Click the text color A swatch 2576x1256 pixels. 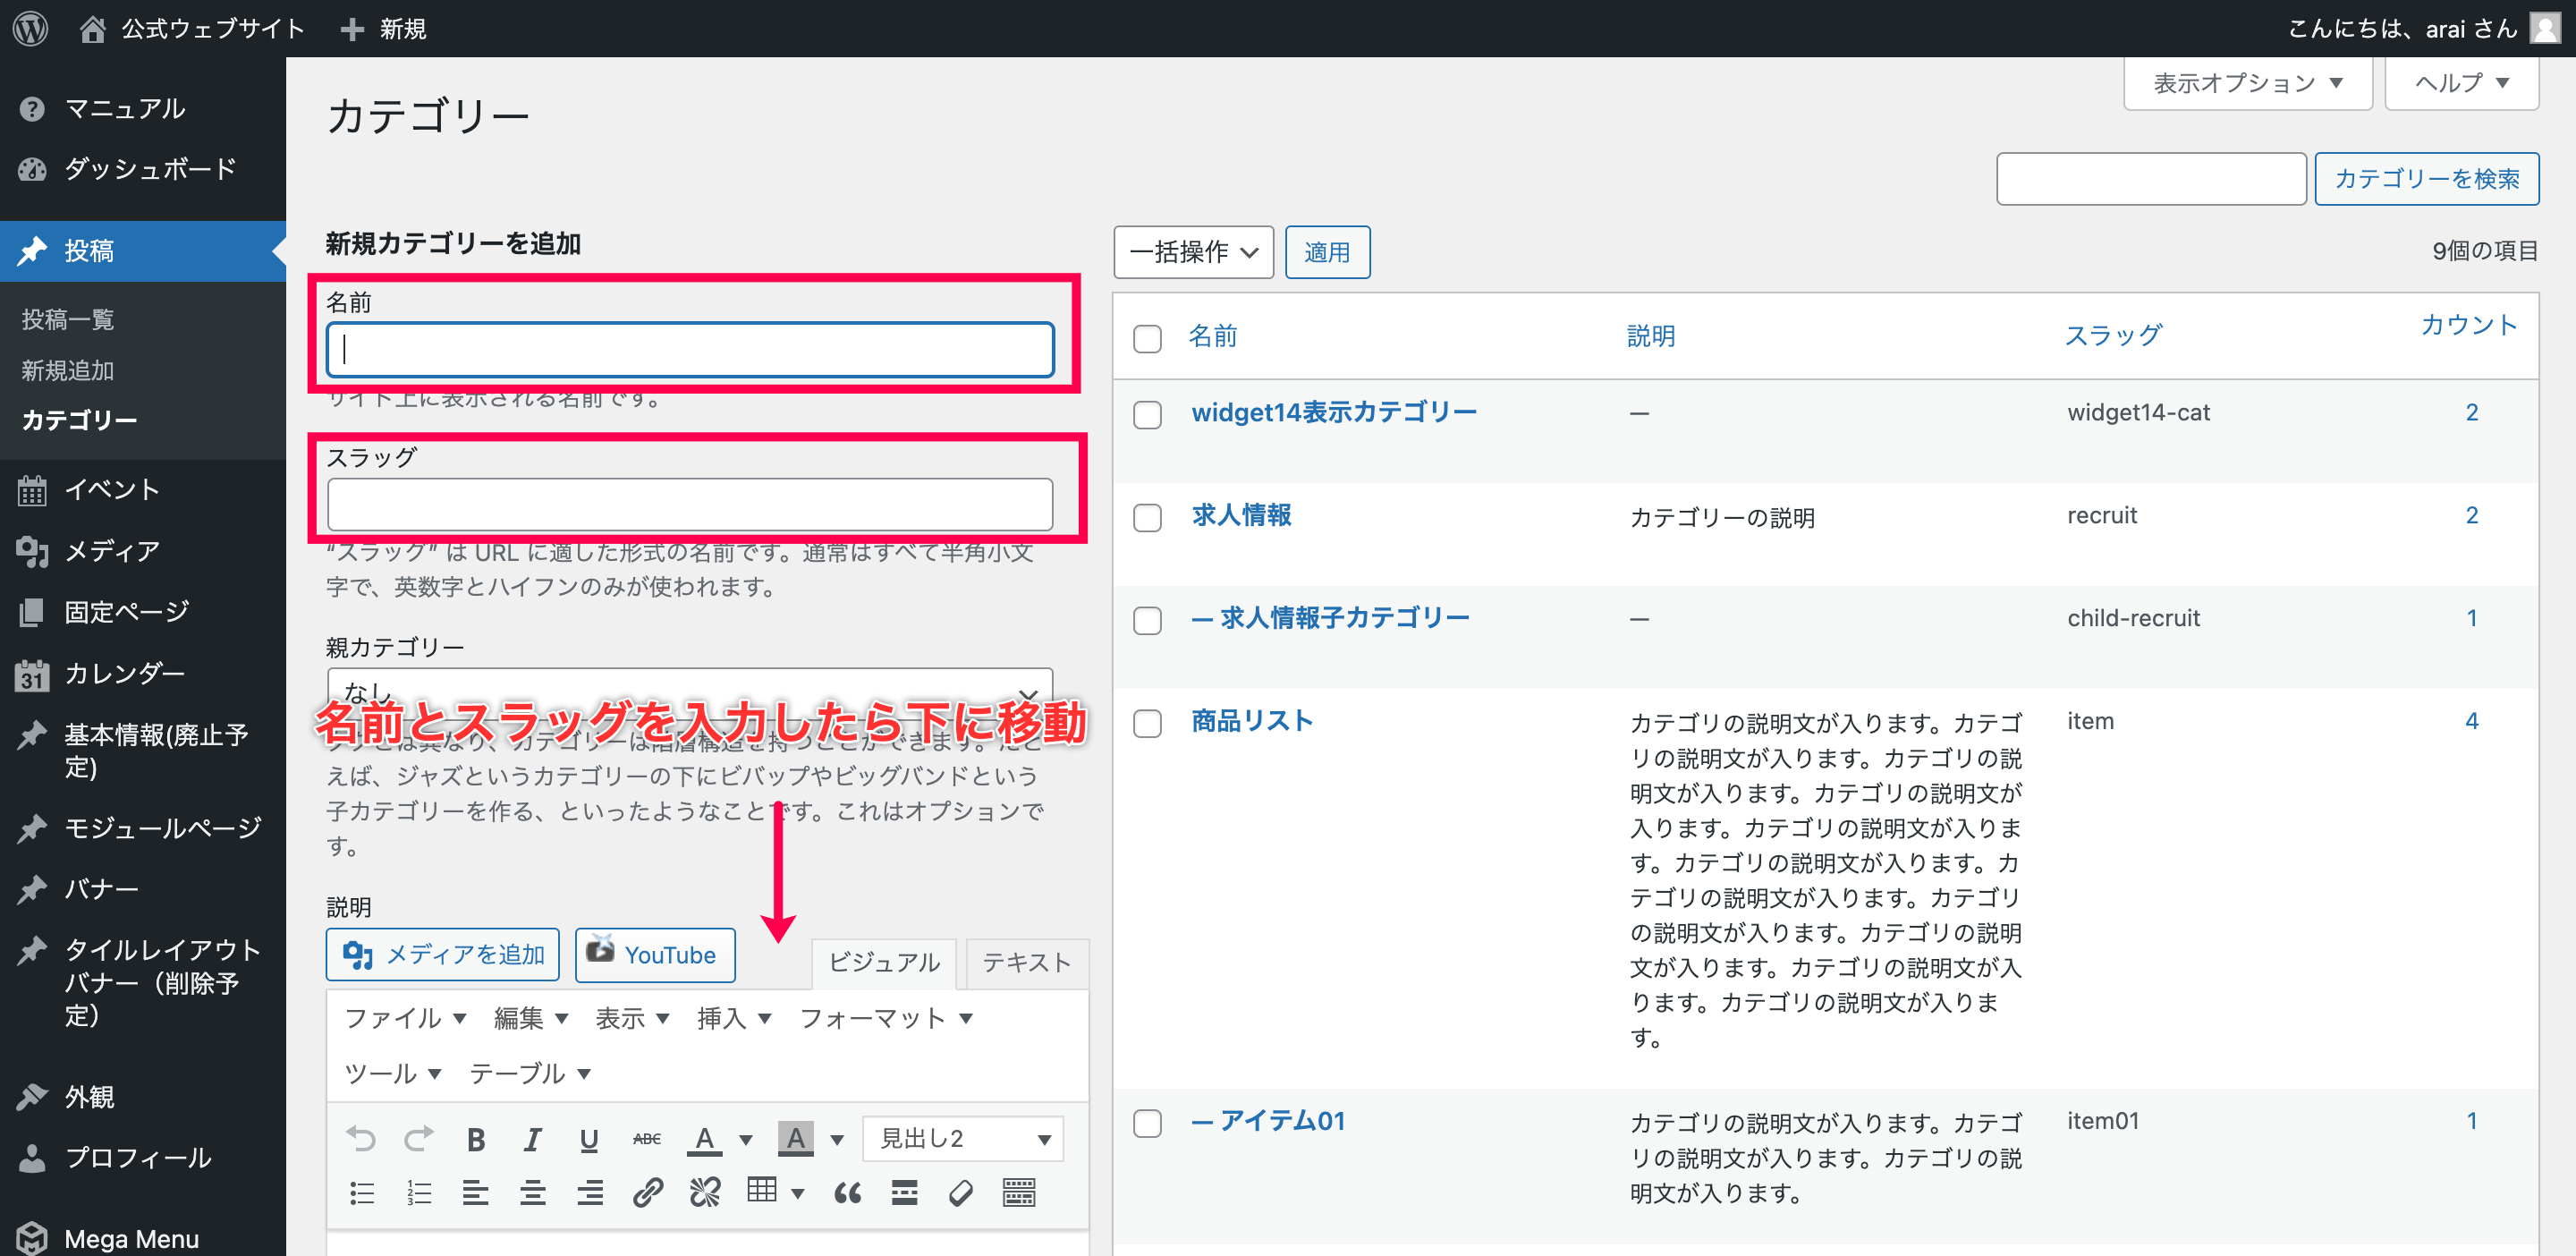point(704,1139)
